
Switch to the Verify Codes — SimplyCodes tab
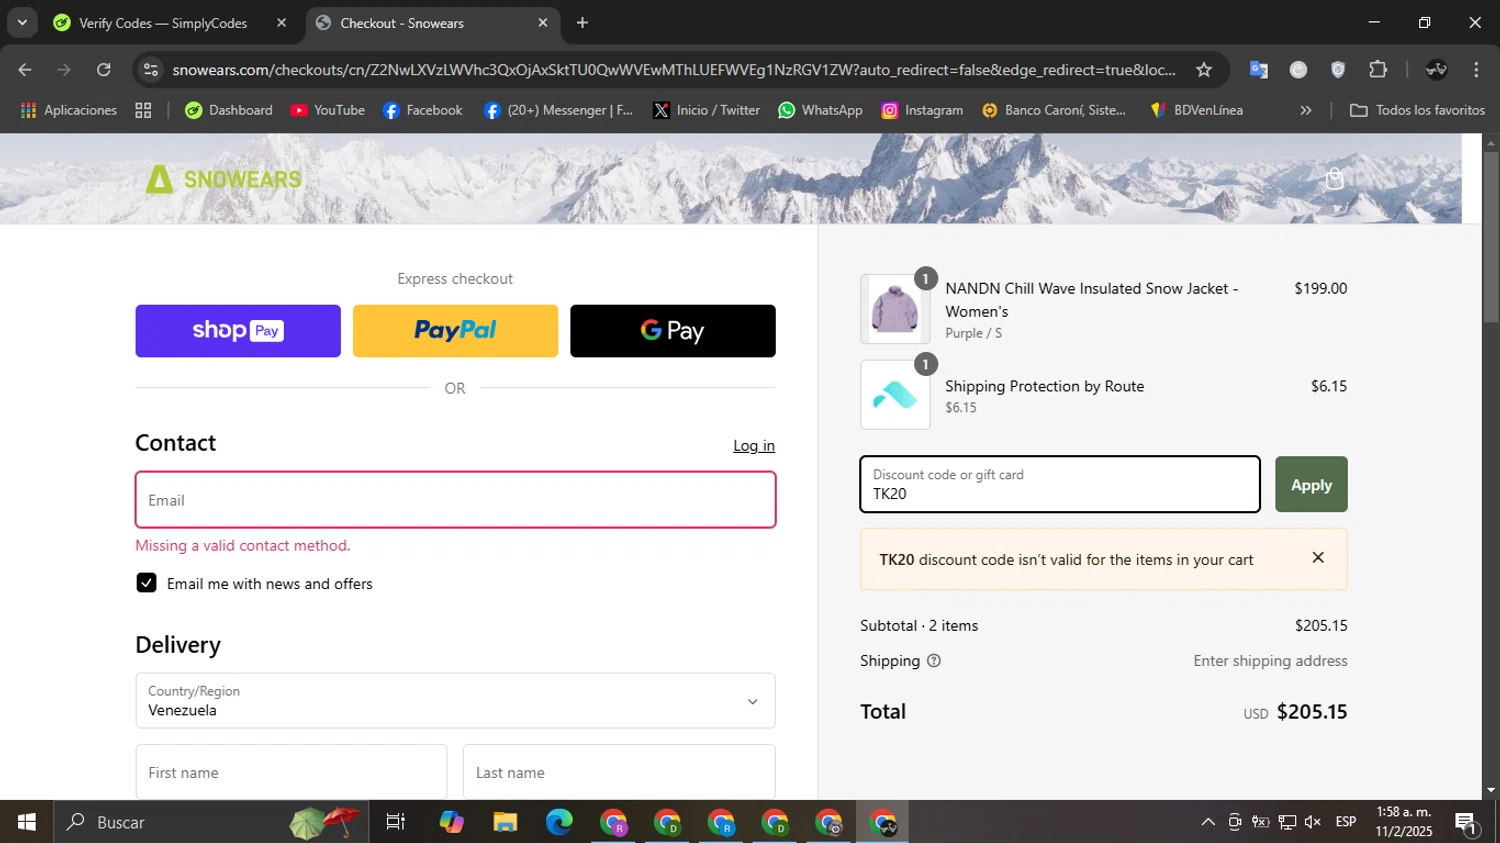point(163,23)
